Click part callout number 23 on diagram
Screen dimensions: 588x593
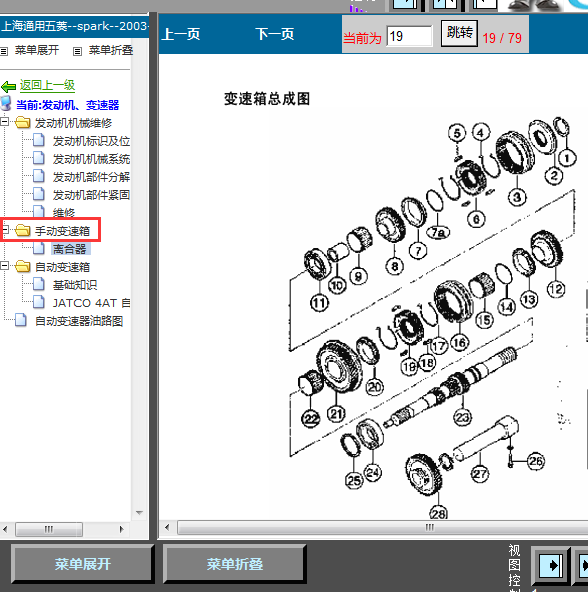(x=463, y=417)
